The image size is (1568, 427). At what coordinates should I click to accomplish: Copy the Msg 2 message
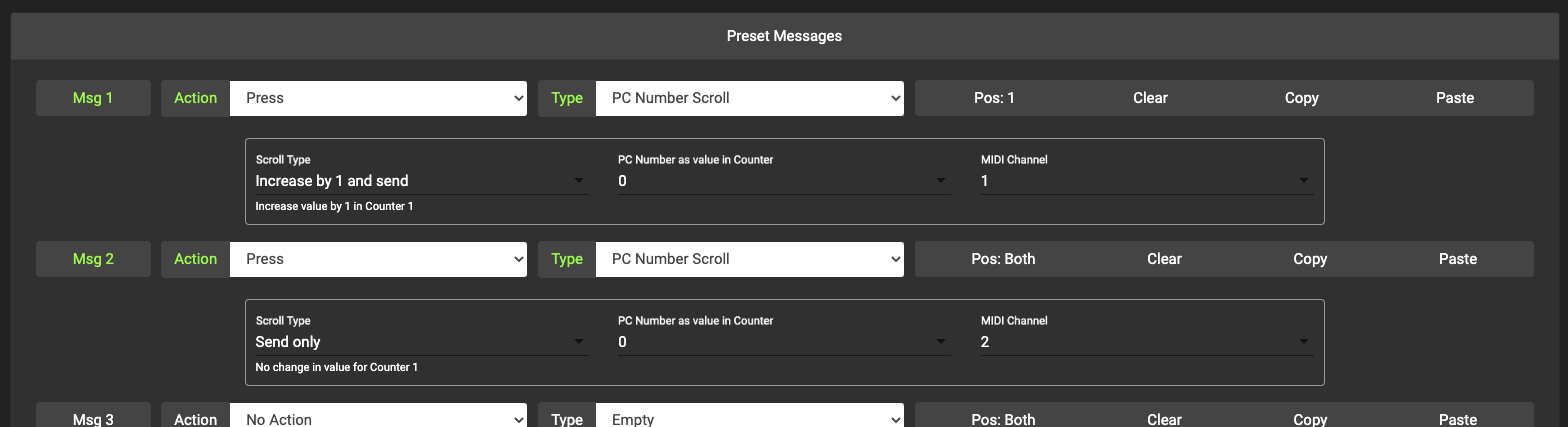click(x=1310, y=259)
